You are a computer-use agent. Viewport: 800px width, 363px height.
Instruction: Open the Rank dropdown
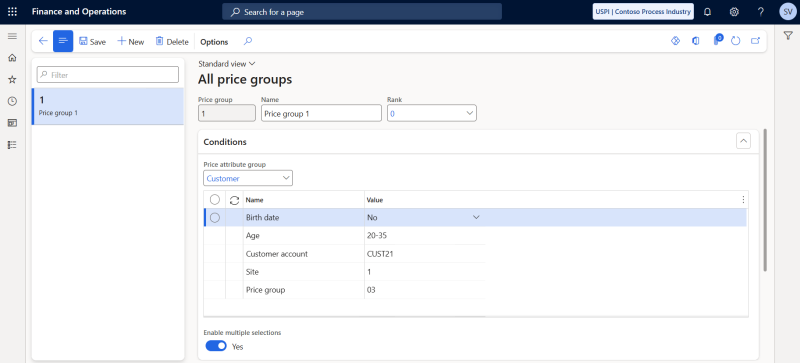click(432, 113)
